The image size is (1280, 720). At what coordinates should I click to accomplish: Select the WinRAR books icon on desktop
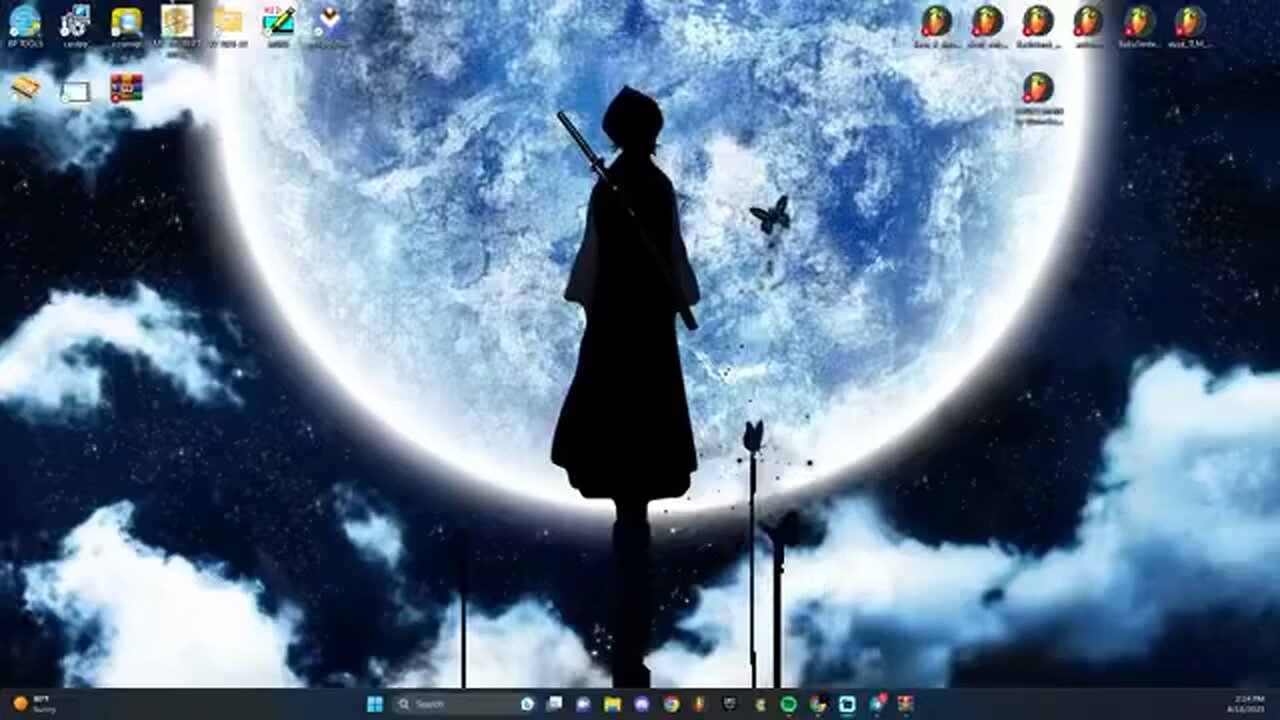click(126, 88)
